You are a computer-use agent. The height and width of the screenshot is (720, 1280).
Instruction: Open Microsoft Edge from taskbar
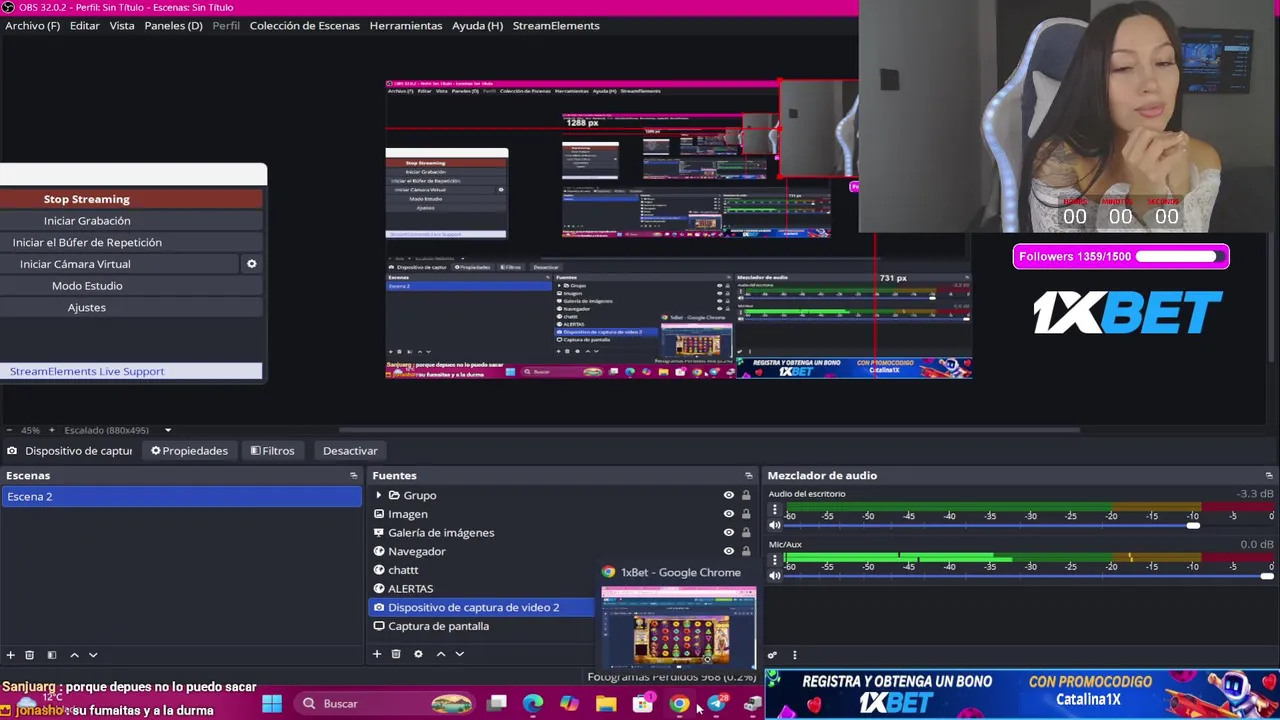(x=533, y=704)
